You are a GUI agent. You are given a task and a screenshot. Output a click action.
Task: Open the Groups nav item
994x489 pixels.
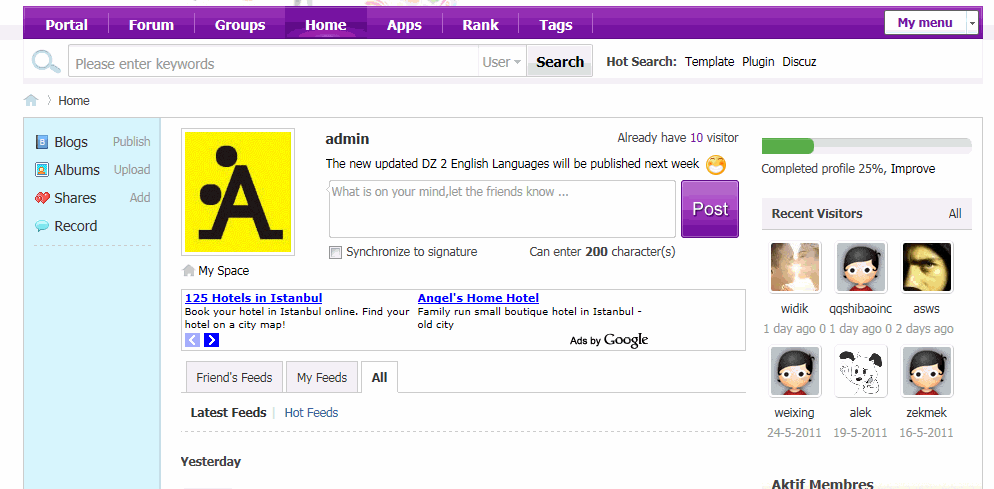click(240, 25)
